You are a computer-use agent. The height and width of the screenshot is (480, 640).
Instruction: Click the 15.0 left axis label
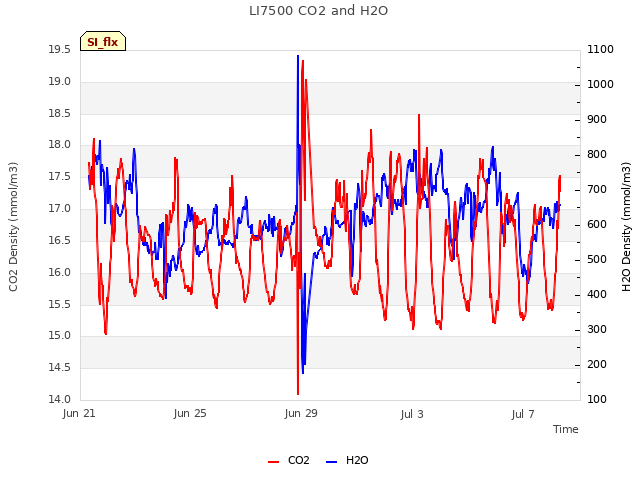click(60, 336)
